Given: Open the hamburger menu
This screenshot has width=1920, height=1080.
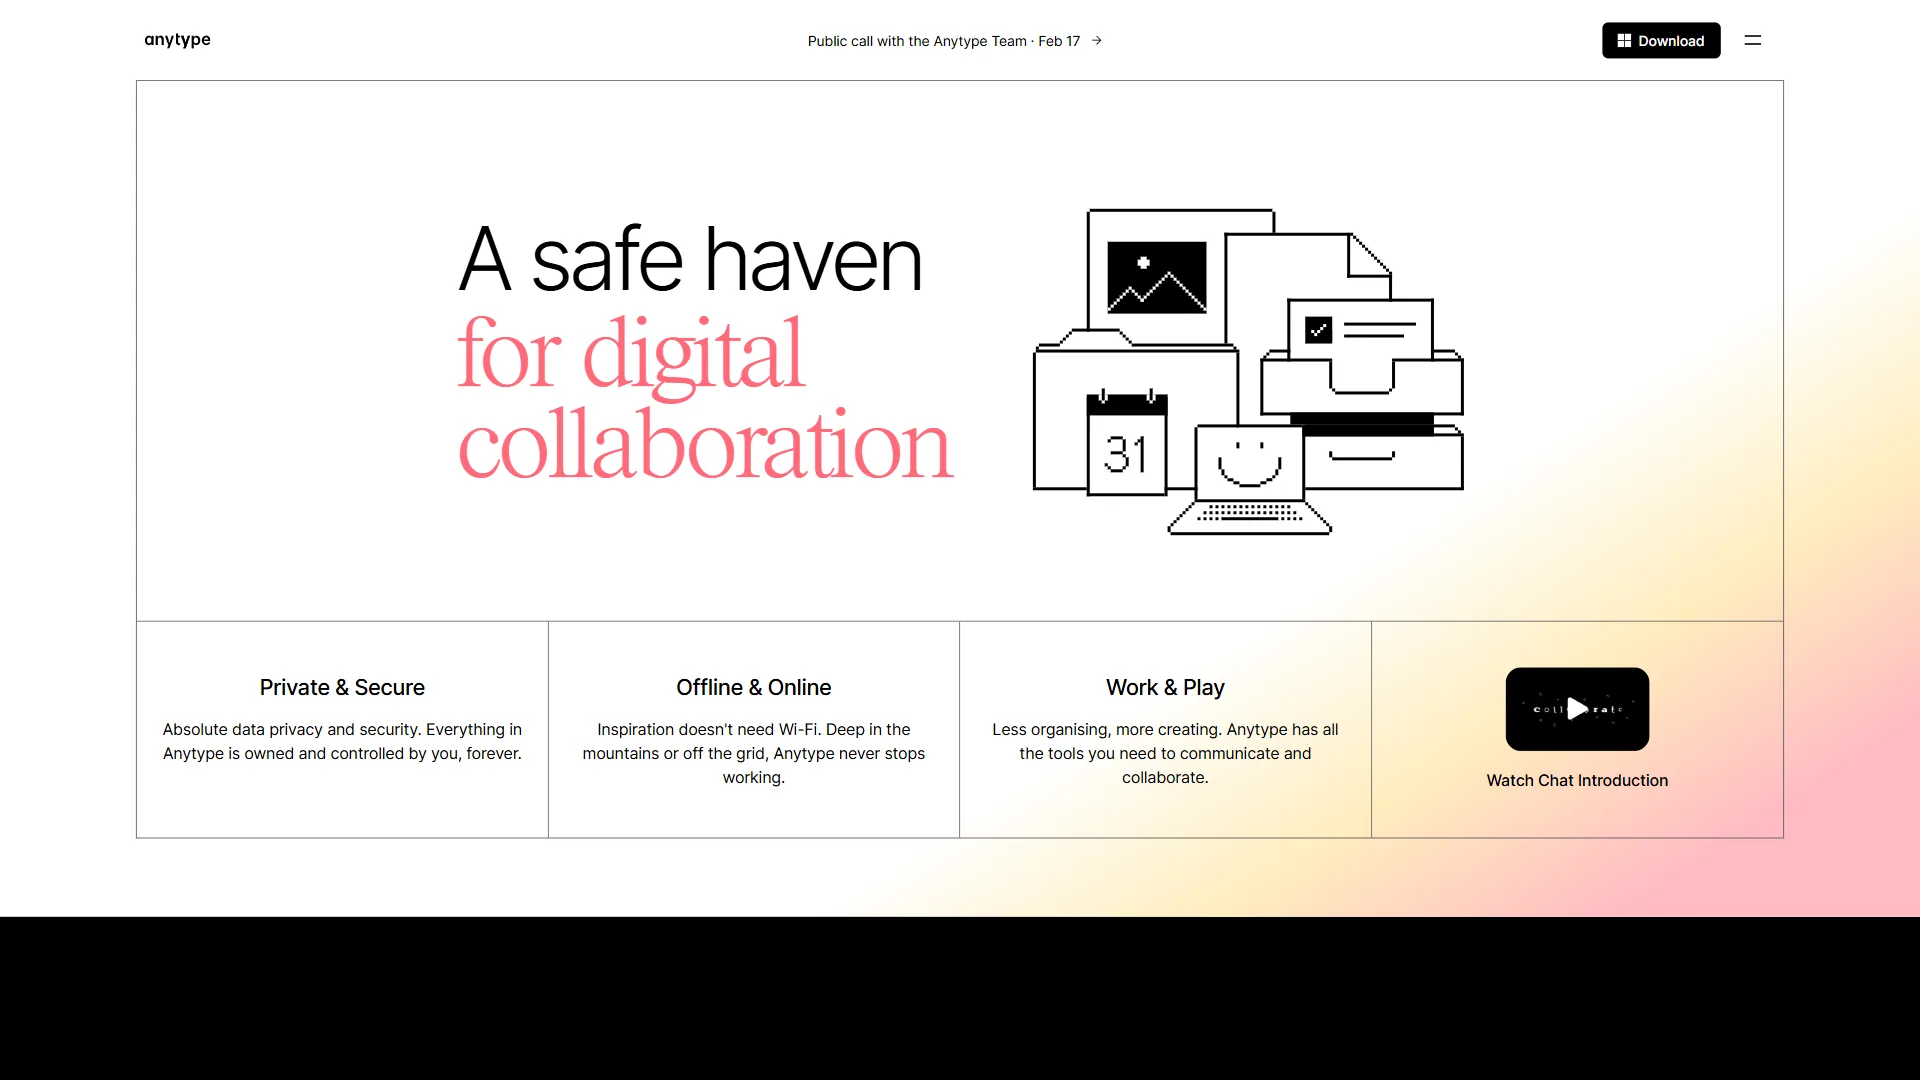Looking at the screenshot, I should coord(1753,41).
